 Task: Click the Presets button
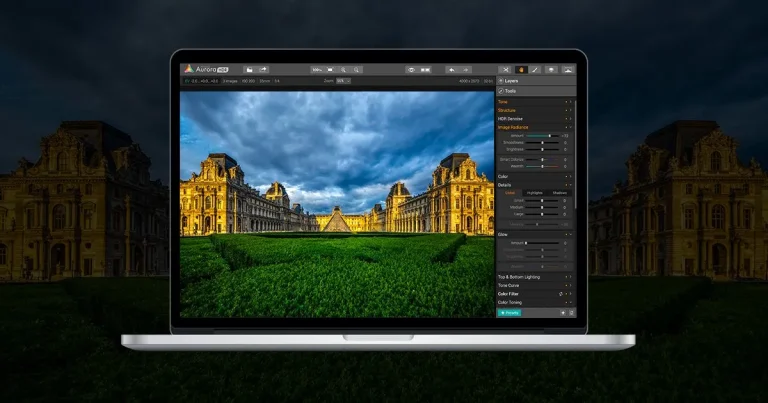coord(510,312)
